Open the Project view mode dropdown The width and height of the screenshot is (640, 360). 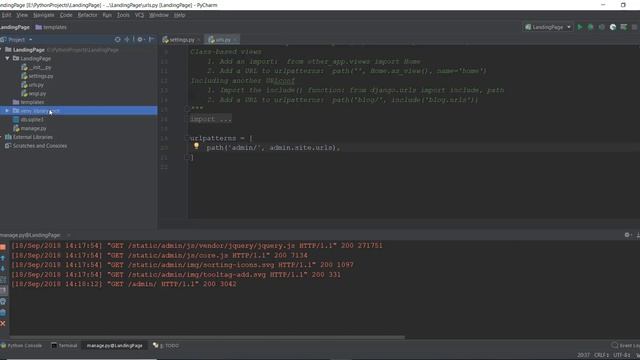pos(31,40)
